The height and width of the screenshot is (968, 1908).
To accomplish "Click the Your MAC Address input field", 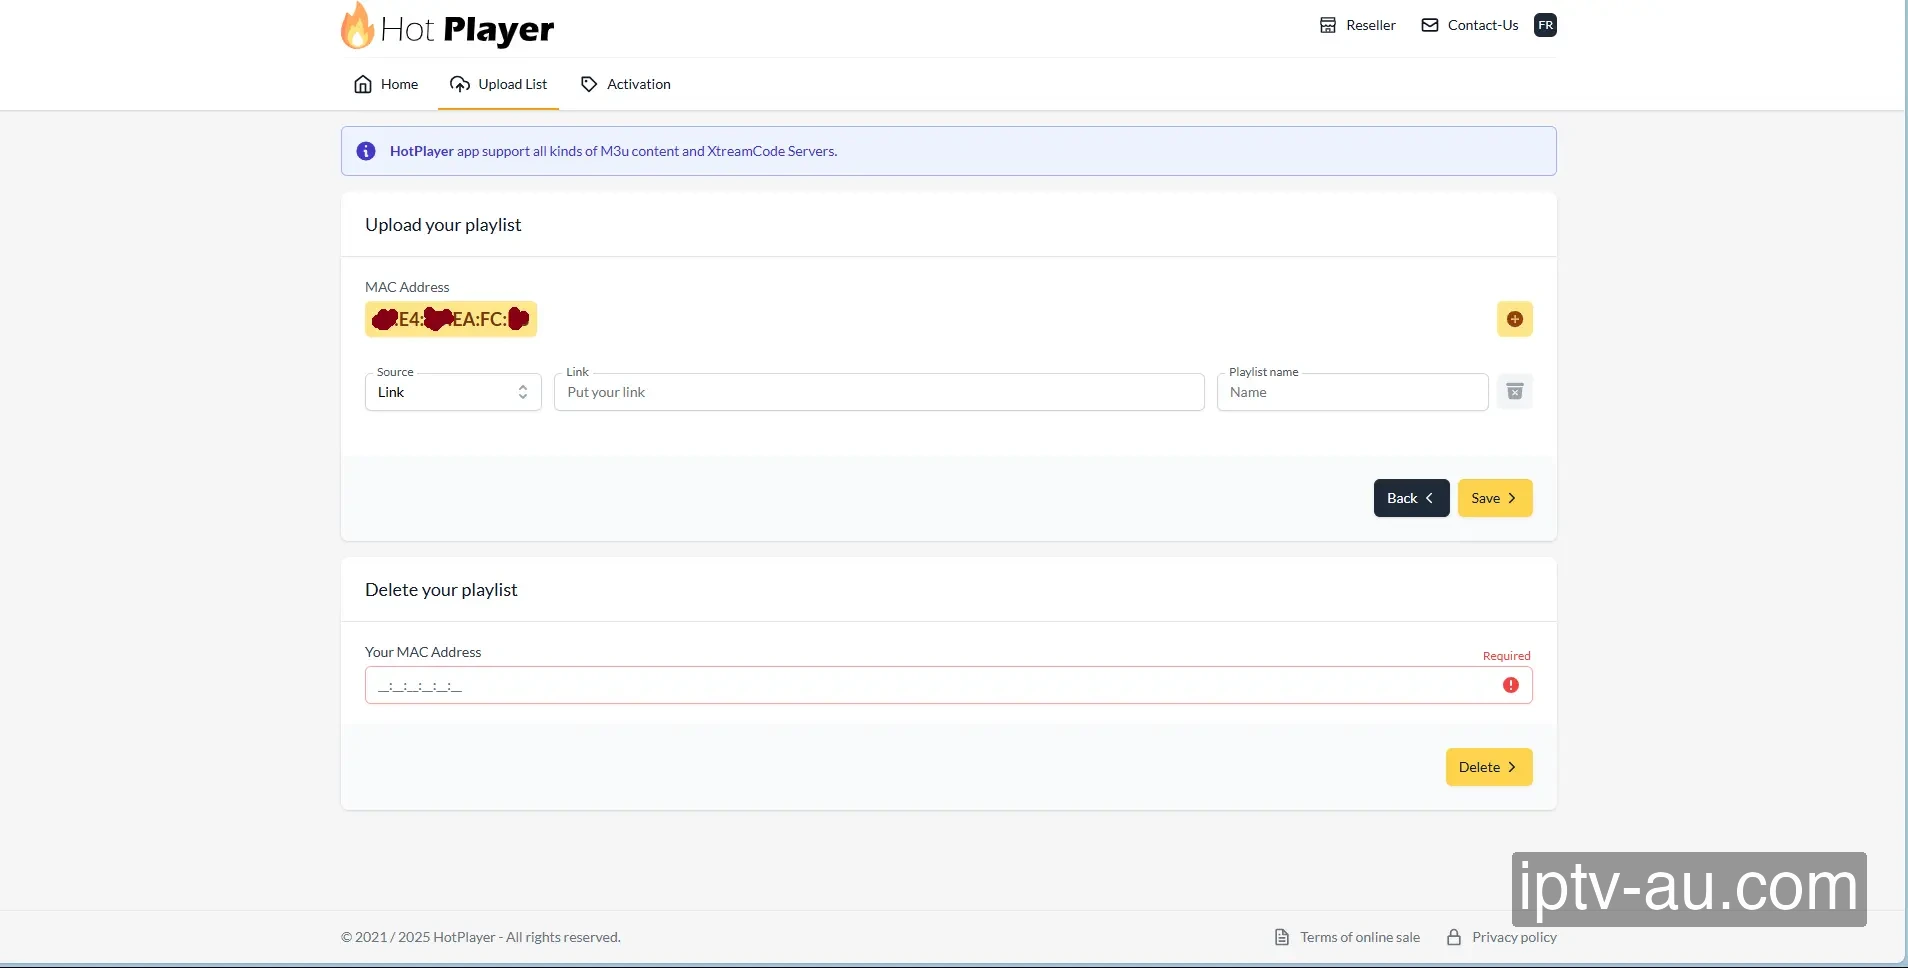I will 949,685.
